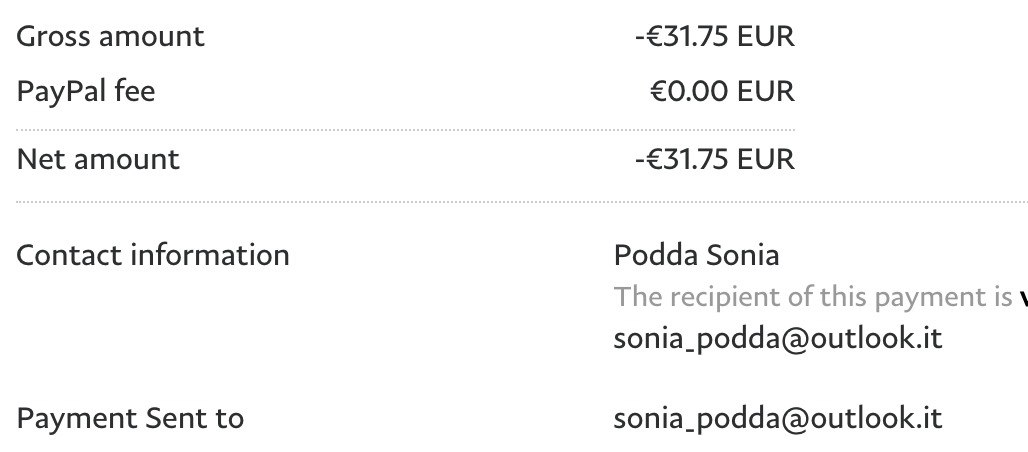Viewport: 1028px width, 452px height.
Task: Click the EUR currency code in Gross amount row
Action: pos(766,37)
